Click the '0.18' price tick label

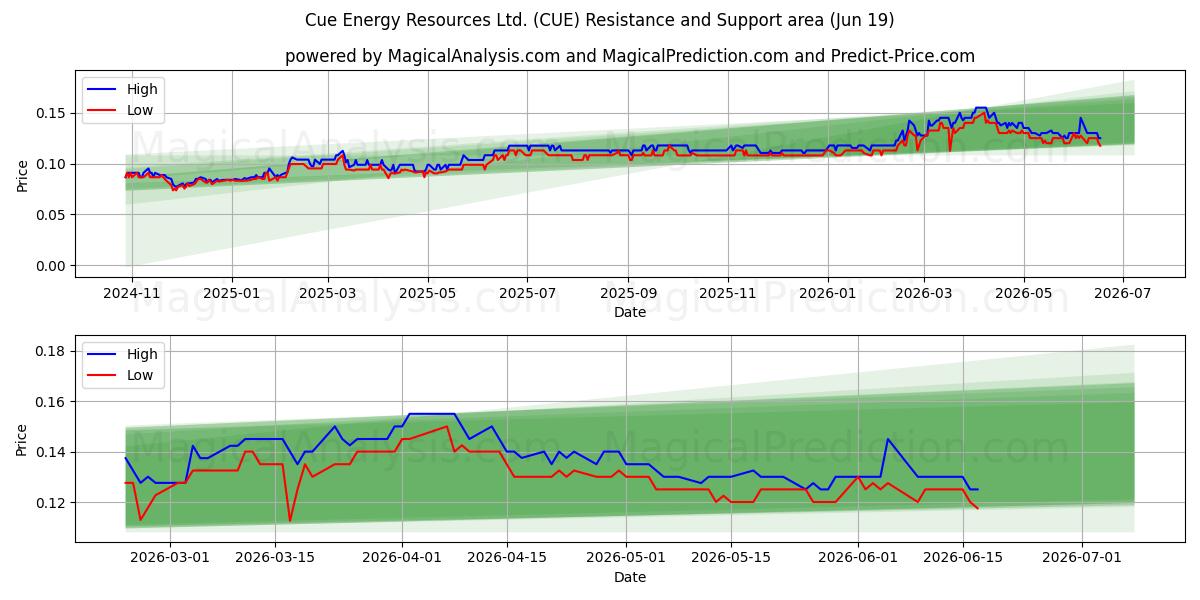tap(53, 351)
